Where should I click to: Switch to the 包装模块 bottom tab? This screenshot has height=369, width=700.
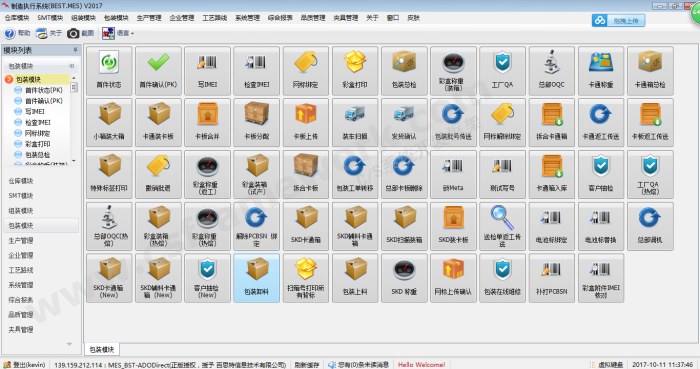[x=102, y=349]
